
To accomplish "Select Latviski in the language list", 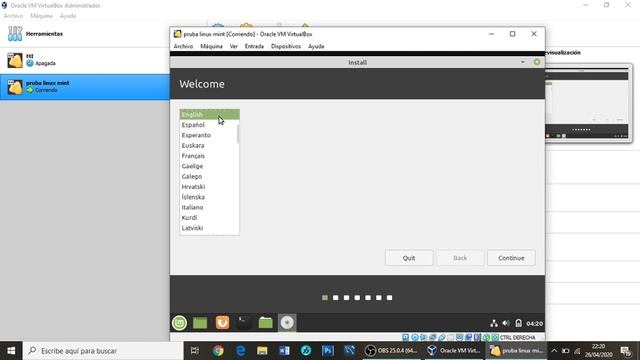I will coord(208,228).
